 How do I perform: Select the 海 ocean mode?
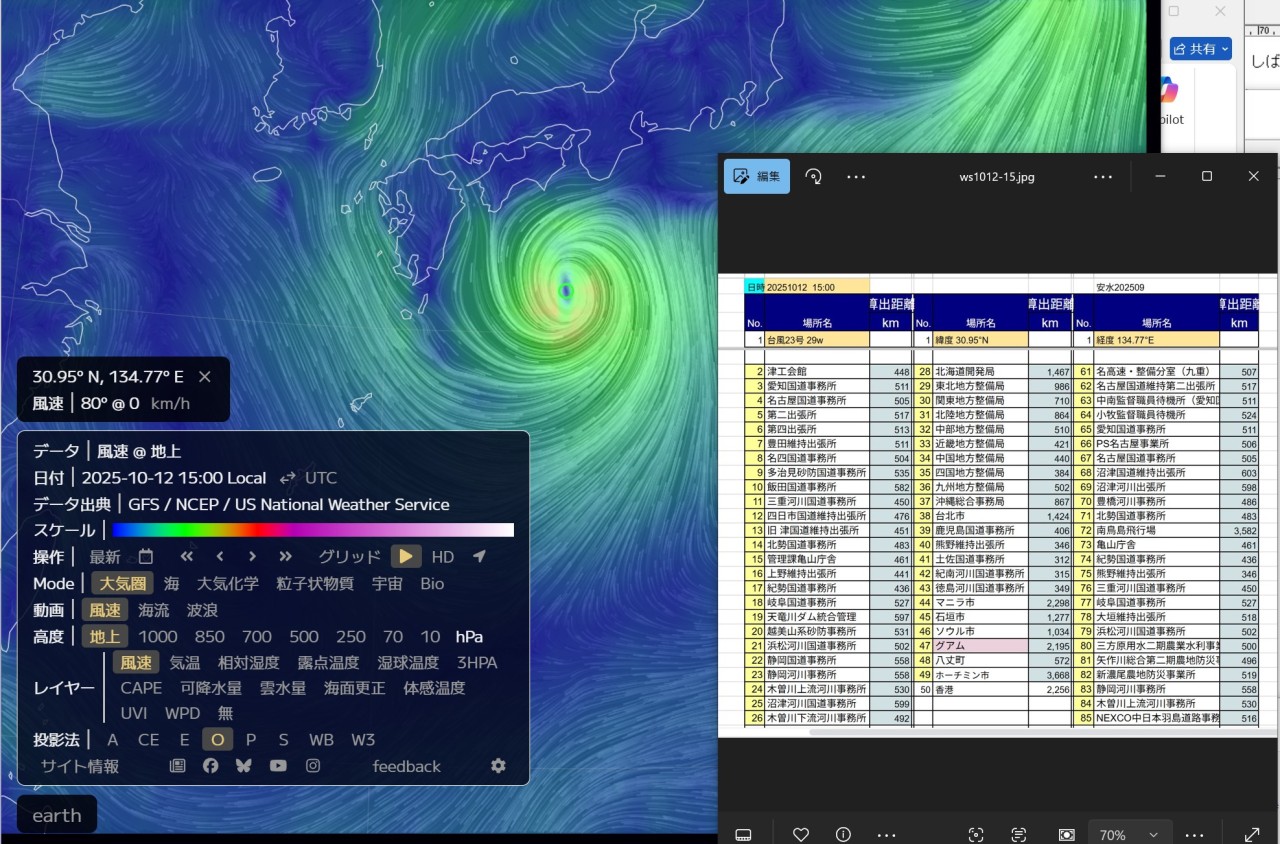click(x=172, y=584)
